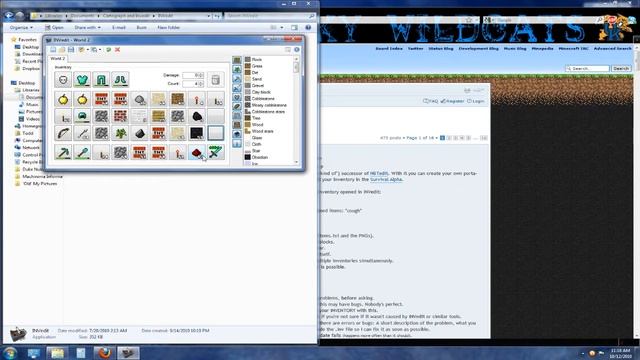This screenshot has height=360, width=640.
Task: Select the redstone dust hotbar slot
Action: pos(197,152)
